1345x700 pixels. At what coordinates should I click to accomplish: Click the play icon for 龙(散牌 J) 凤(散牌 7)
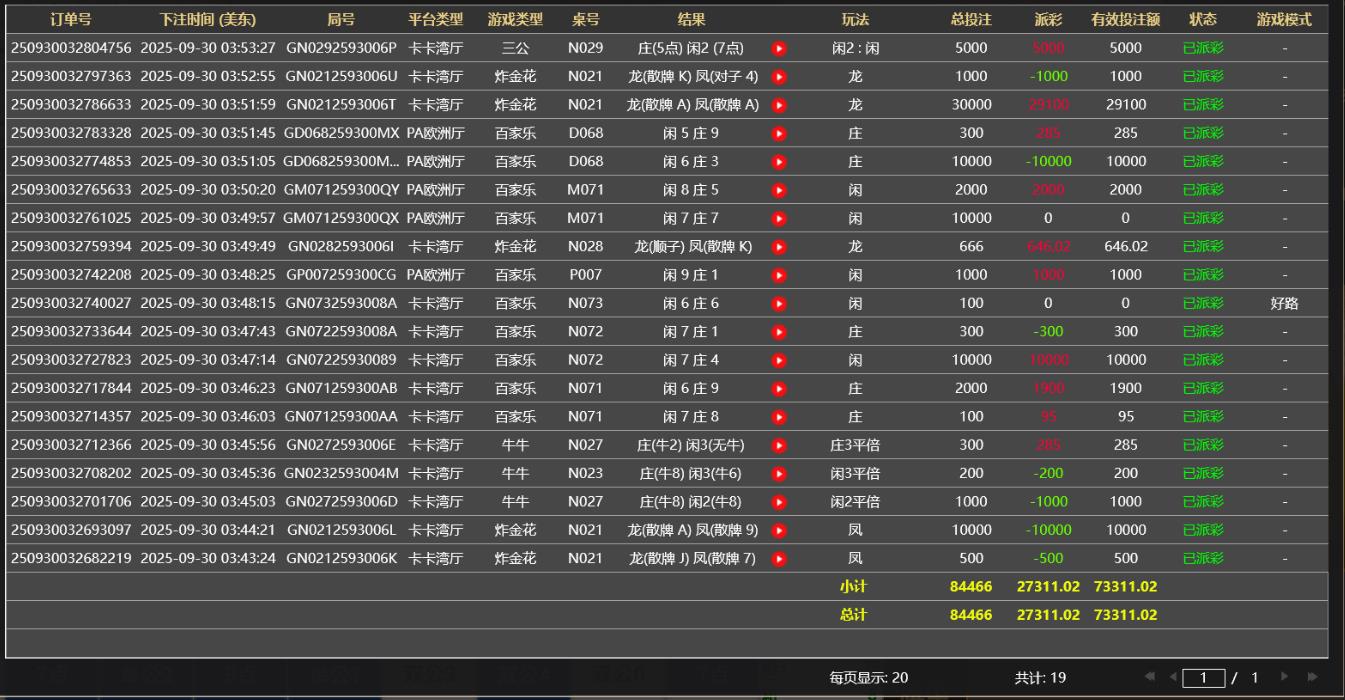pyautogui.click(x=779, y=559)
